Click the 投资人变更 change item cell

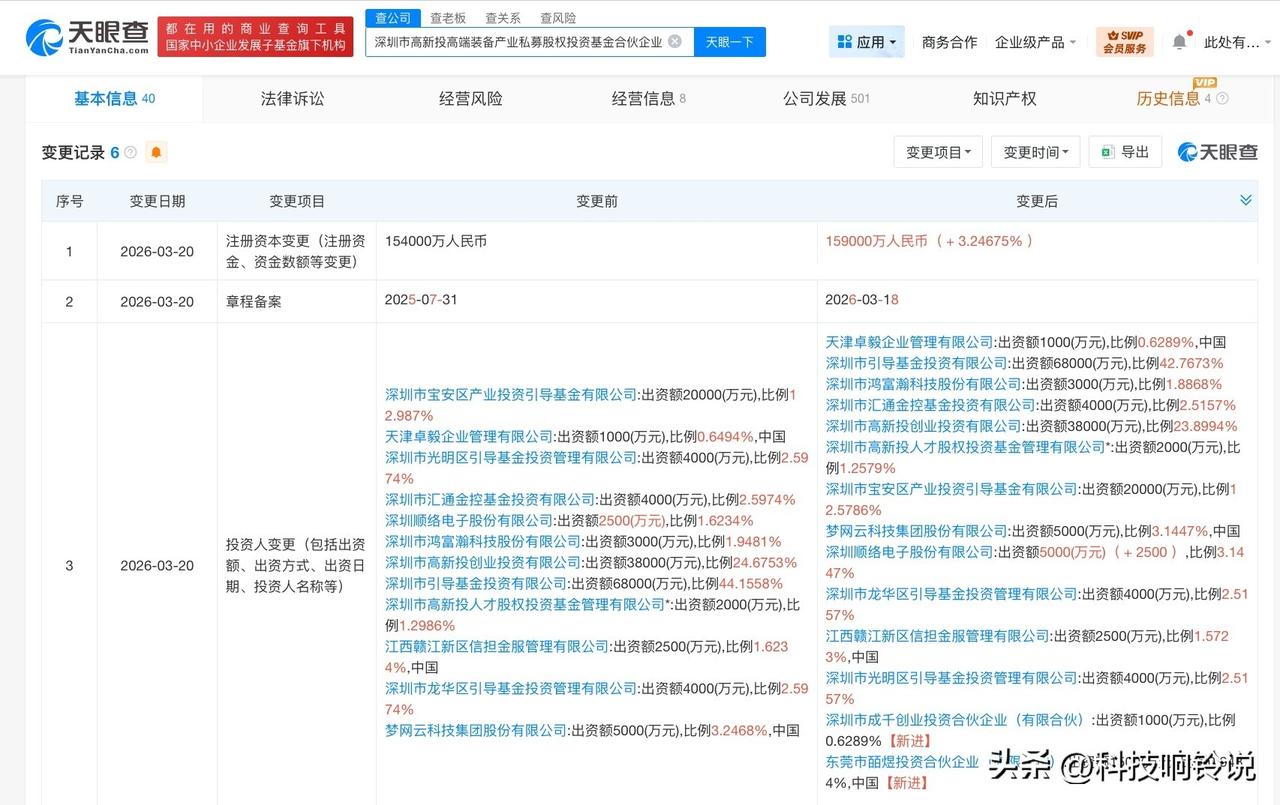[297, 565]
